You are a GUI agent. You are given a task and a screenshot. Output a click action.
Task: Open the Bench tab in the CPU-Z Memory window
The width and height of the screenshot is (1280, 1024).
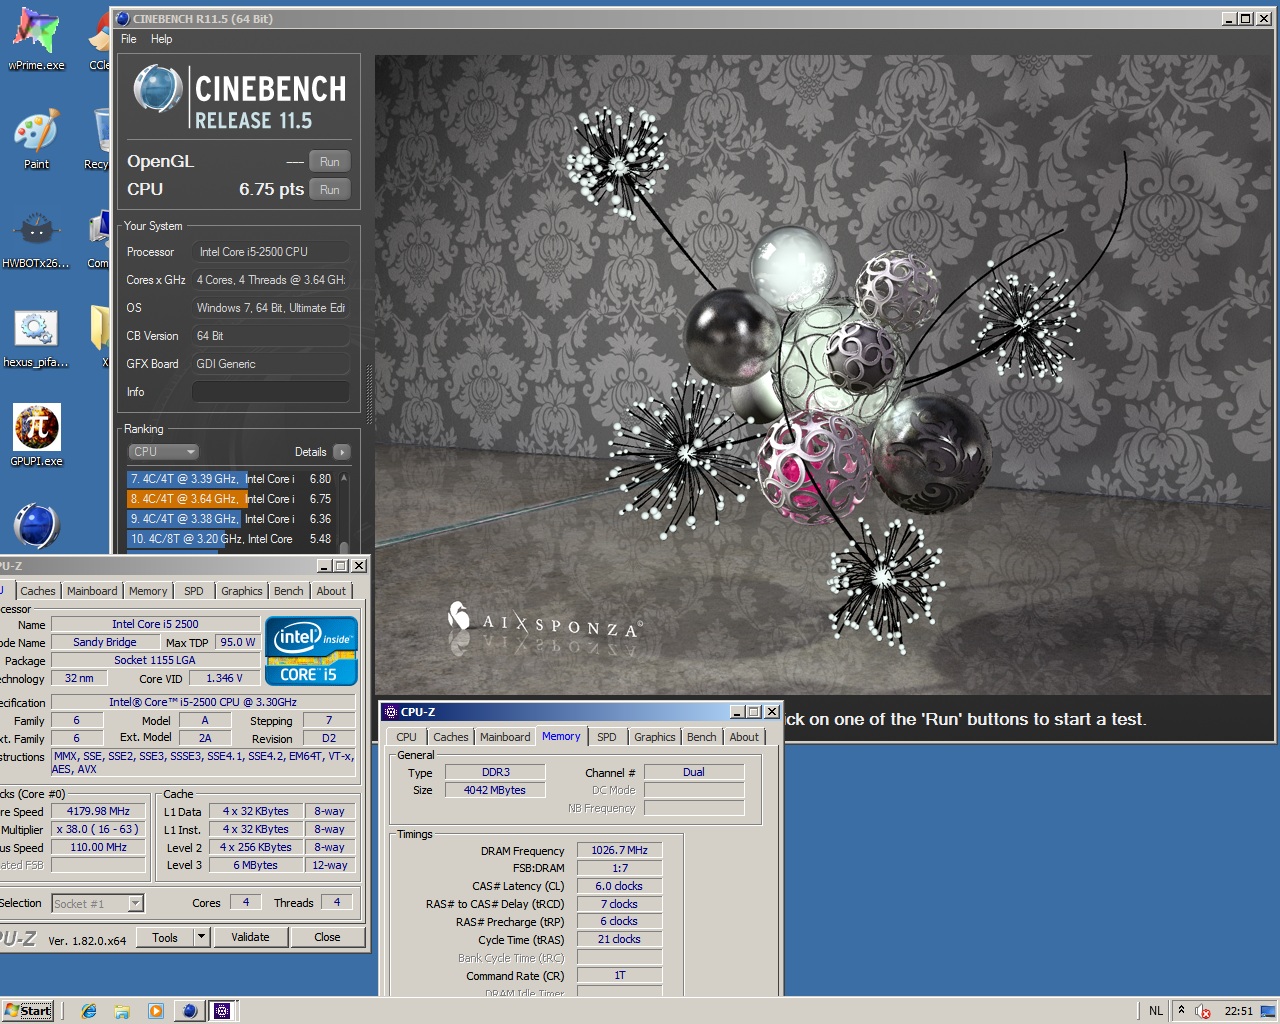point(702,737)
